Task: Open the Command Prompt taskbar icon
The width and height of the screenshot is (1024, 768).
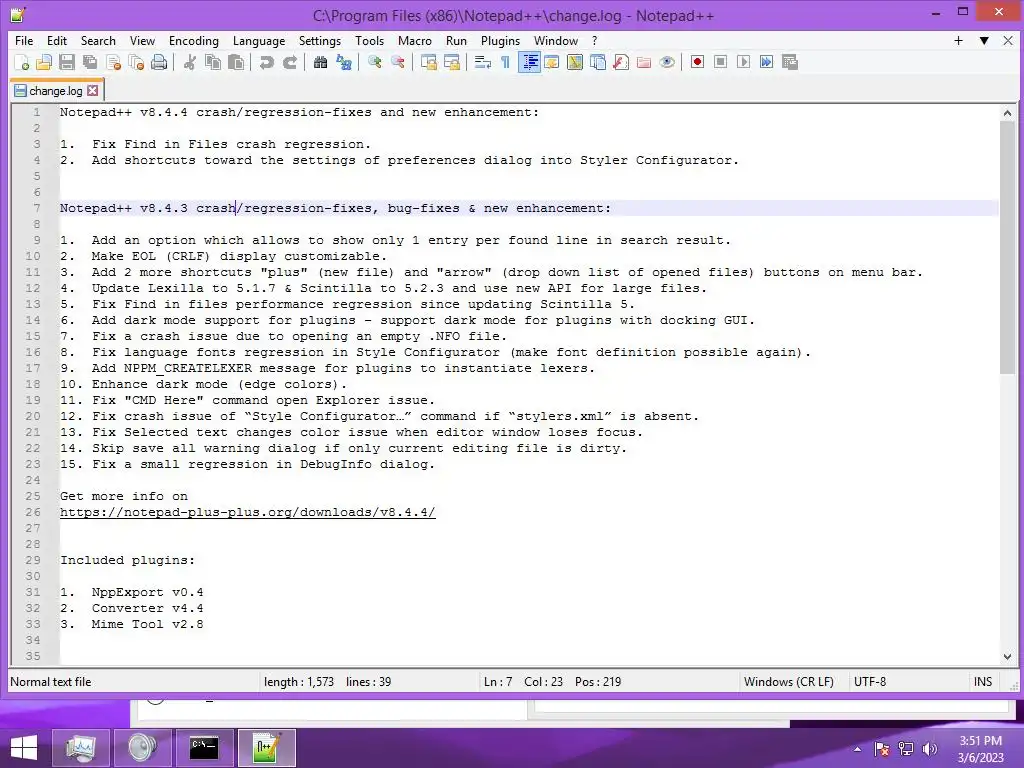Action: pyautogui.click(x=204, y=748)
